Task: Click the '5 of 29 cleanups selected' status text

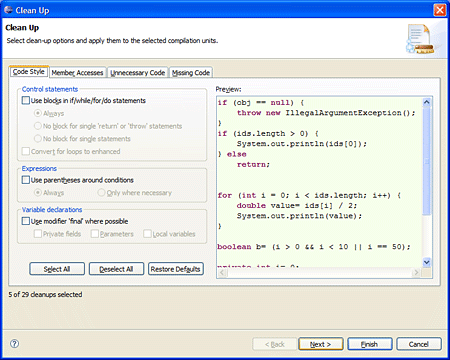Action: coord(45,294)
